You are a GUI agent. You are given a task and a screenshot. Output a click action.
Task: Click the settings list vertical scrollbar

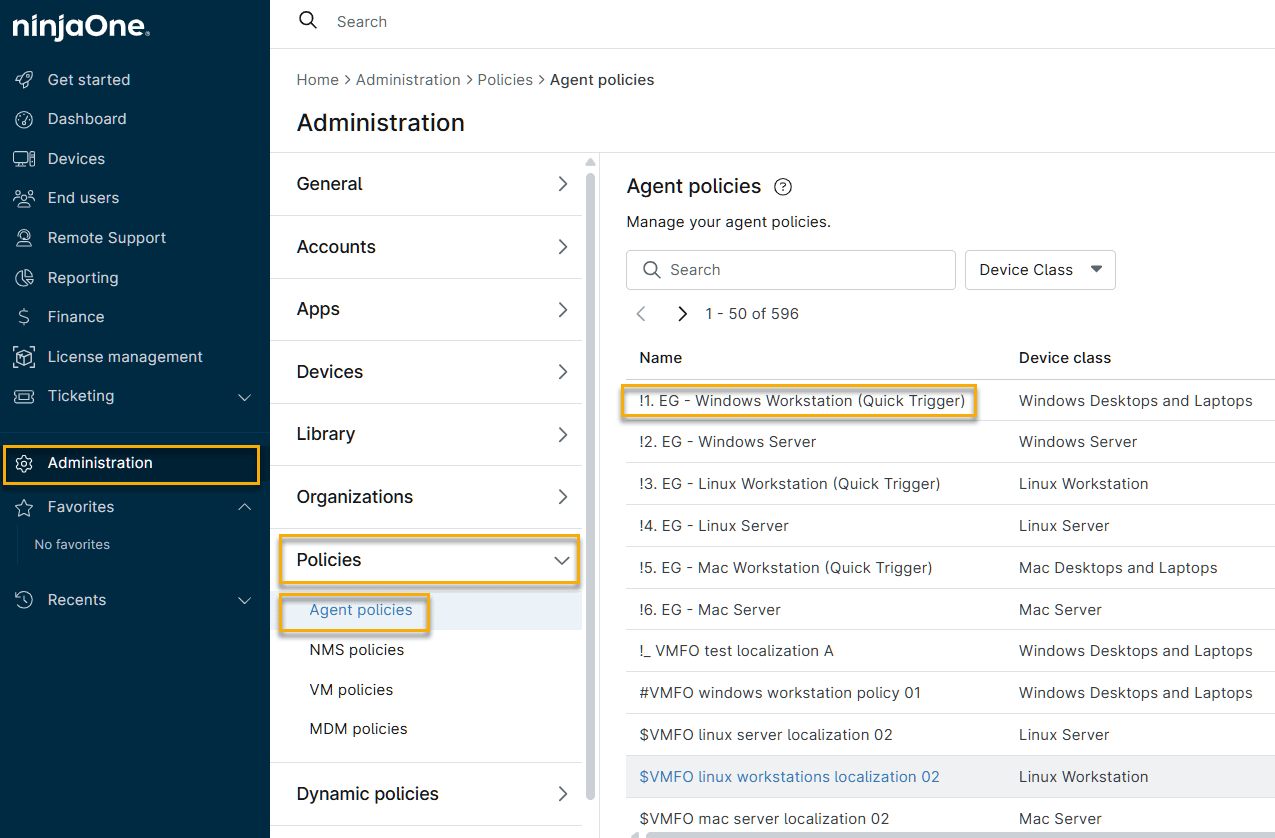[x=590, y=485]
